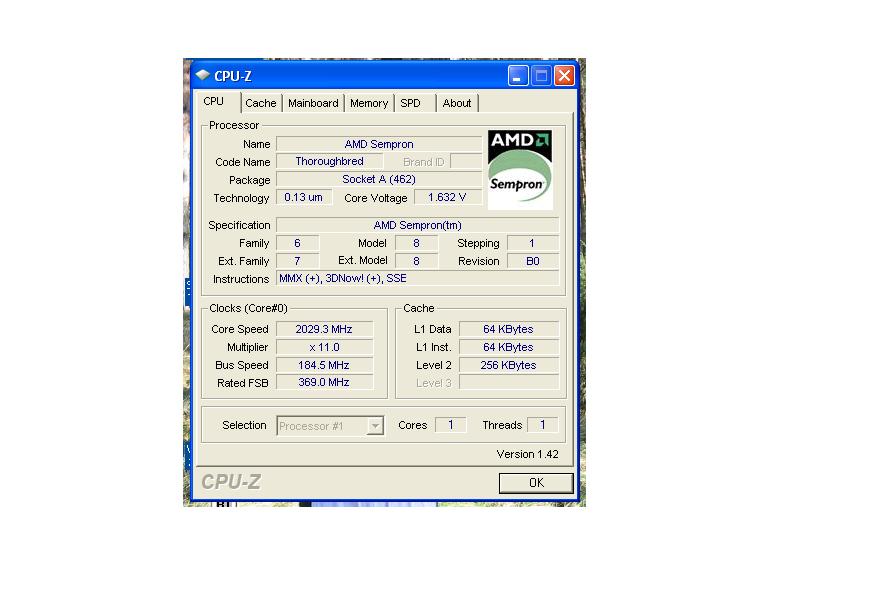This screenshot has width=894, height=591.
Task: Click the Revision value B0
Action: coord(533,261)
